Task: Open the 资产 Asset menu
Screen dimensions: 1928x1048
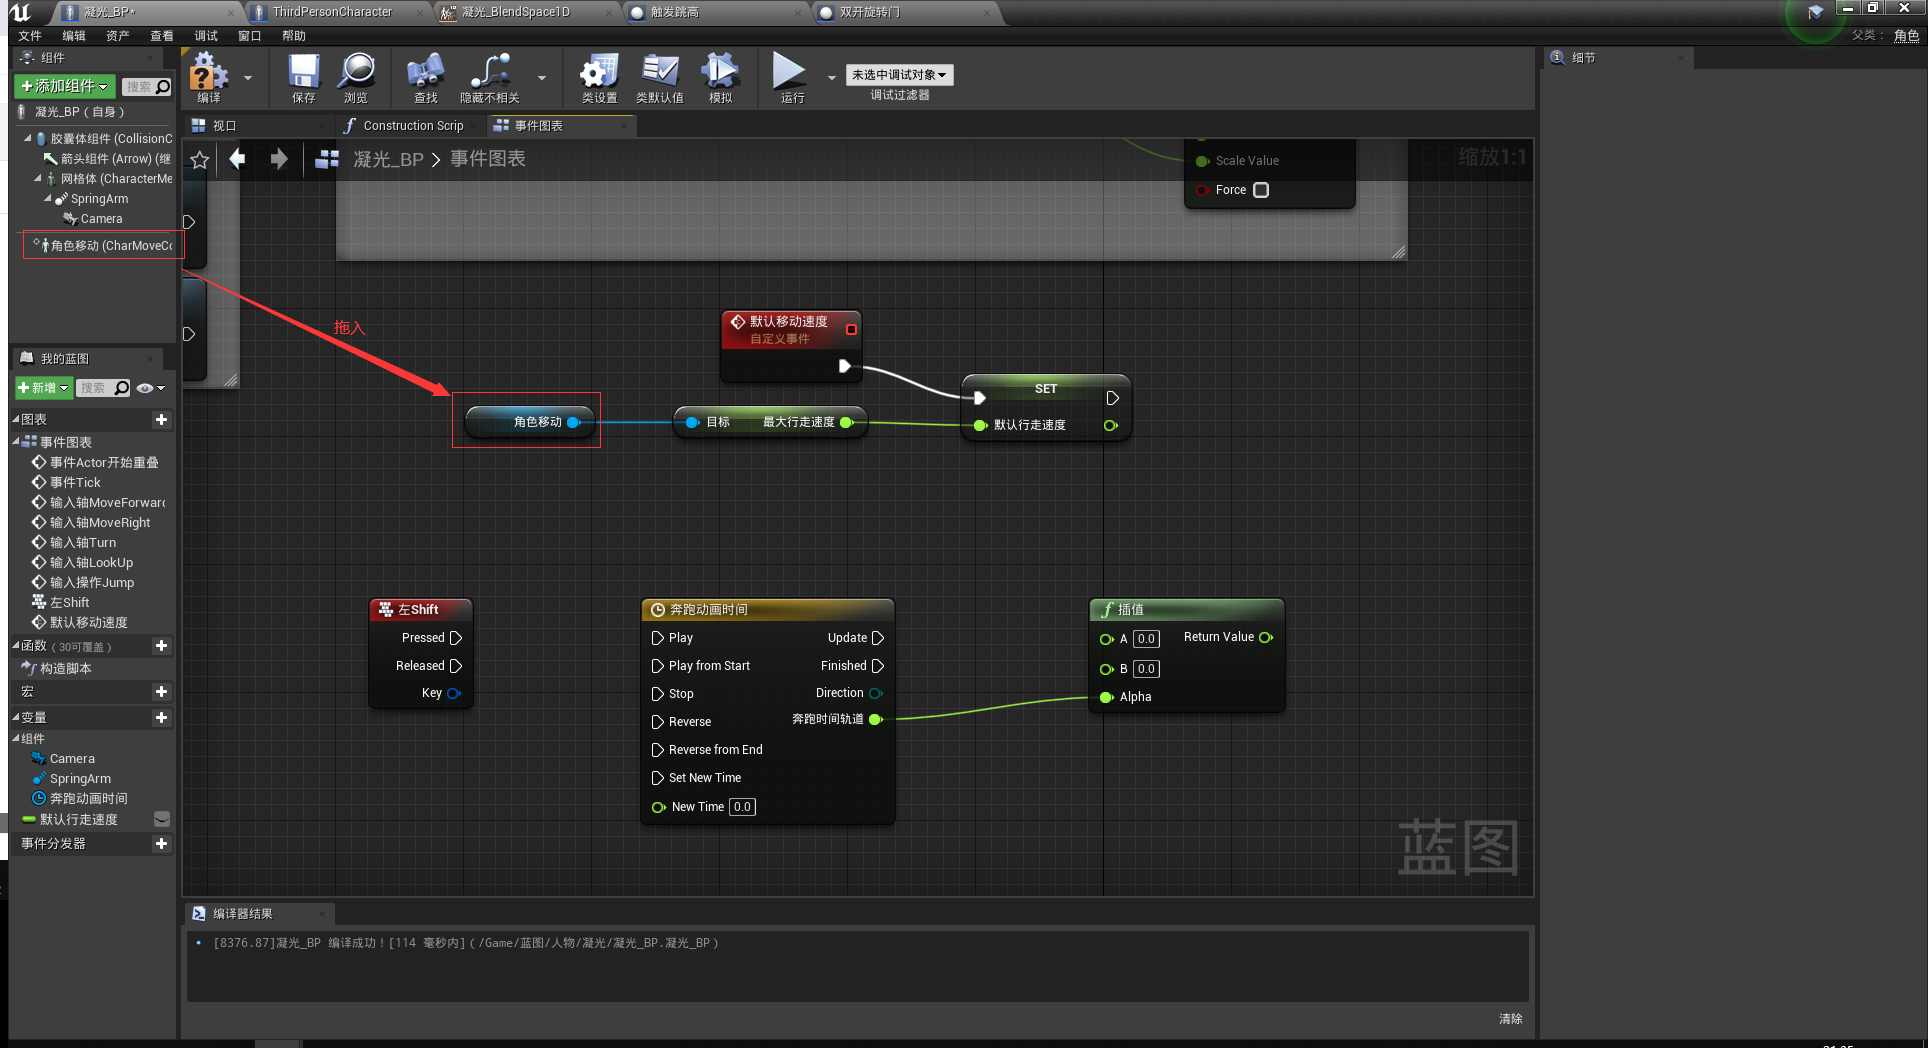Action: pyautogui.click(x=118, y=36)
